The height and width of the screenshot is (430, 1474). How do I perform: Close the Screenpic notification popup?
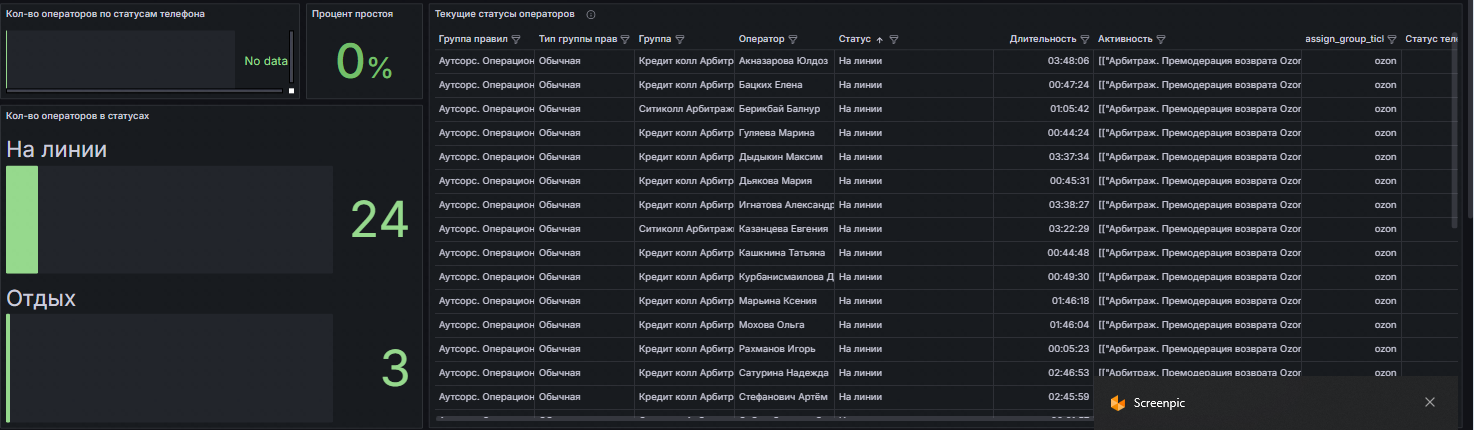click(1430, 402)
